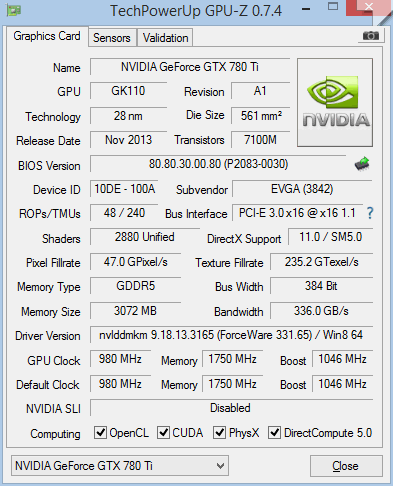
Task: Toggle the DirectCompute 5.0 checkbox
Action: (274, 433)
